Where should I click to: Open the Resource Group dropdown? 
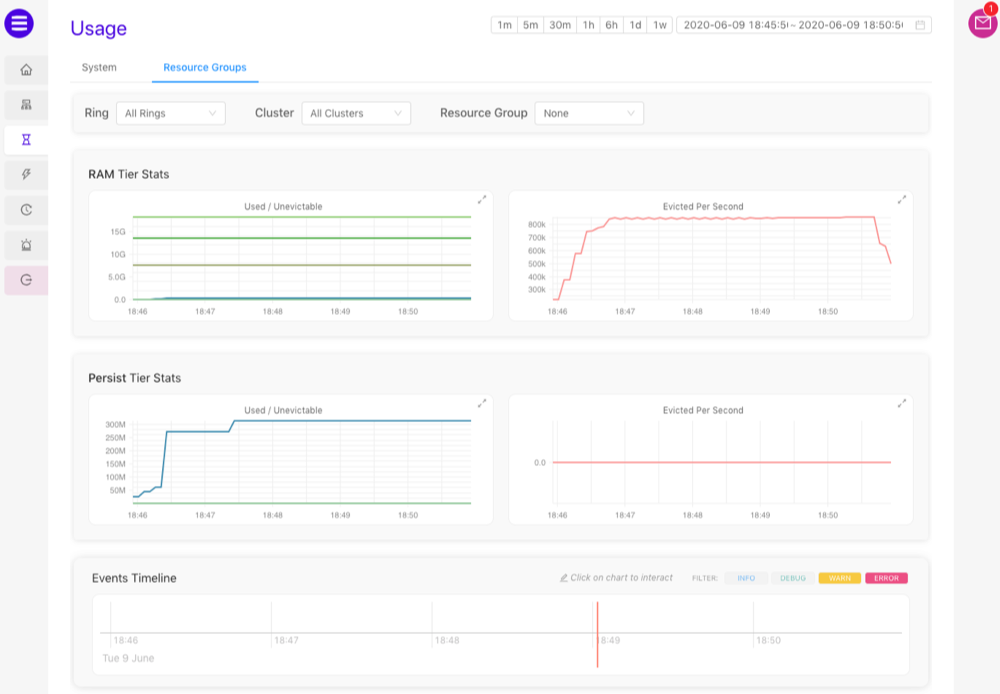[589, 113]
